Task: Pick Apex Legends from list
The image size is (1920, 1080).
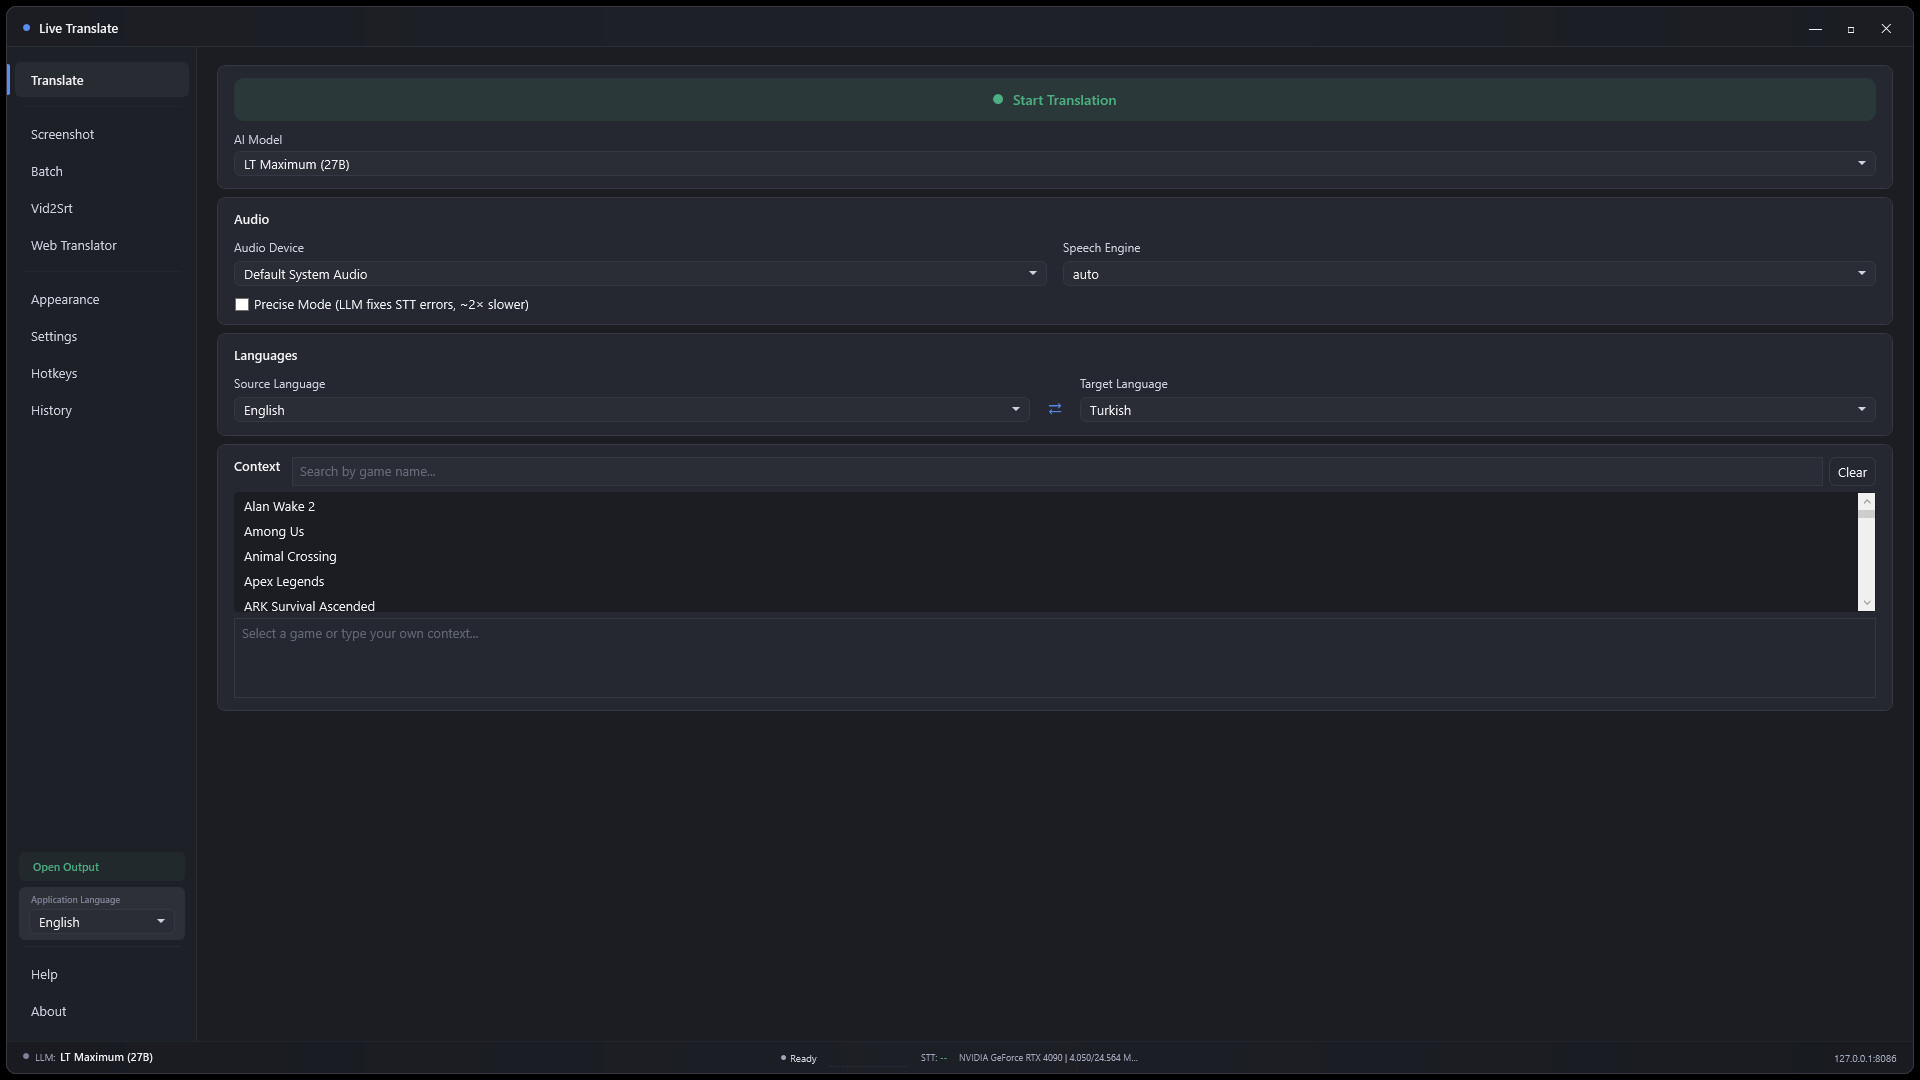Action: coord(1046,581)
